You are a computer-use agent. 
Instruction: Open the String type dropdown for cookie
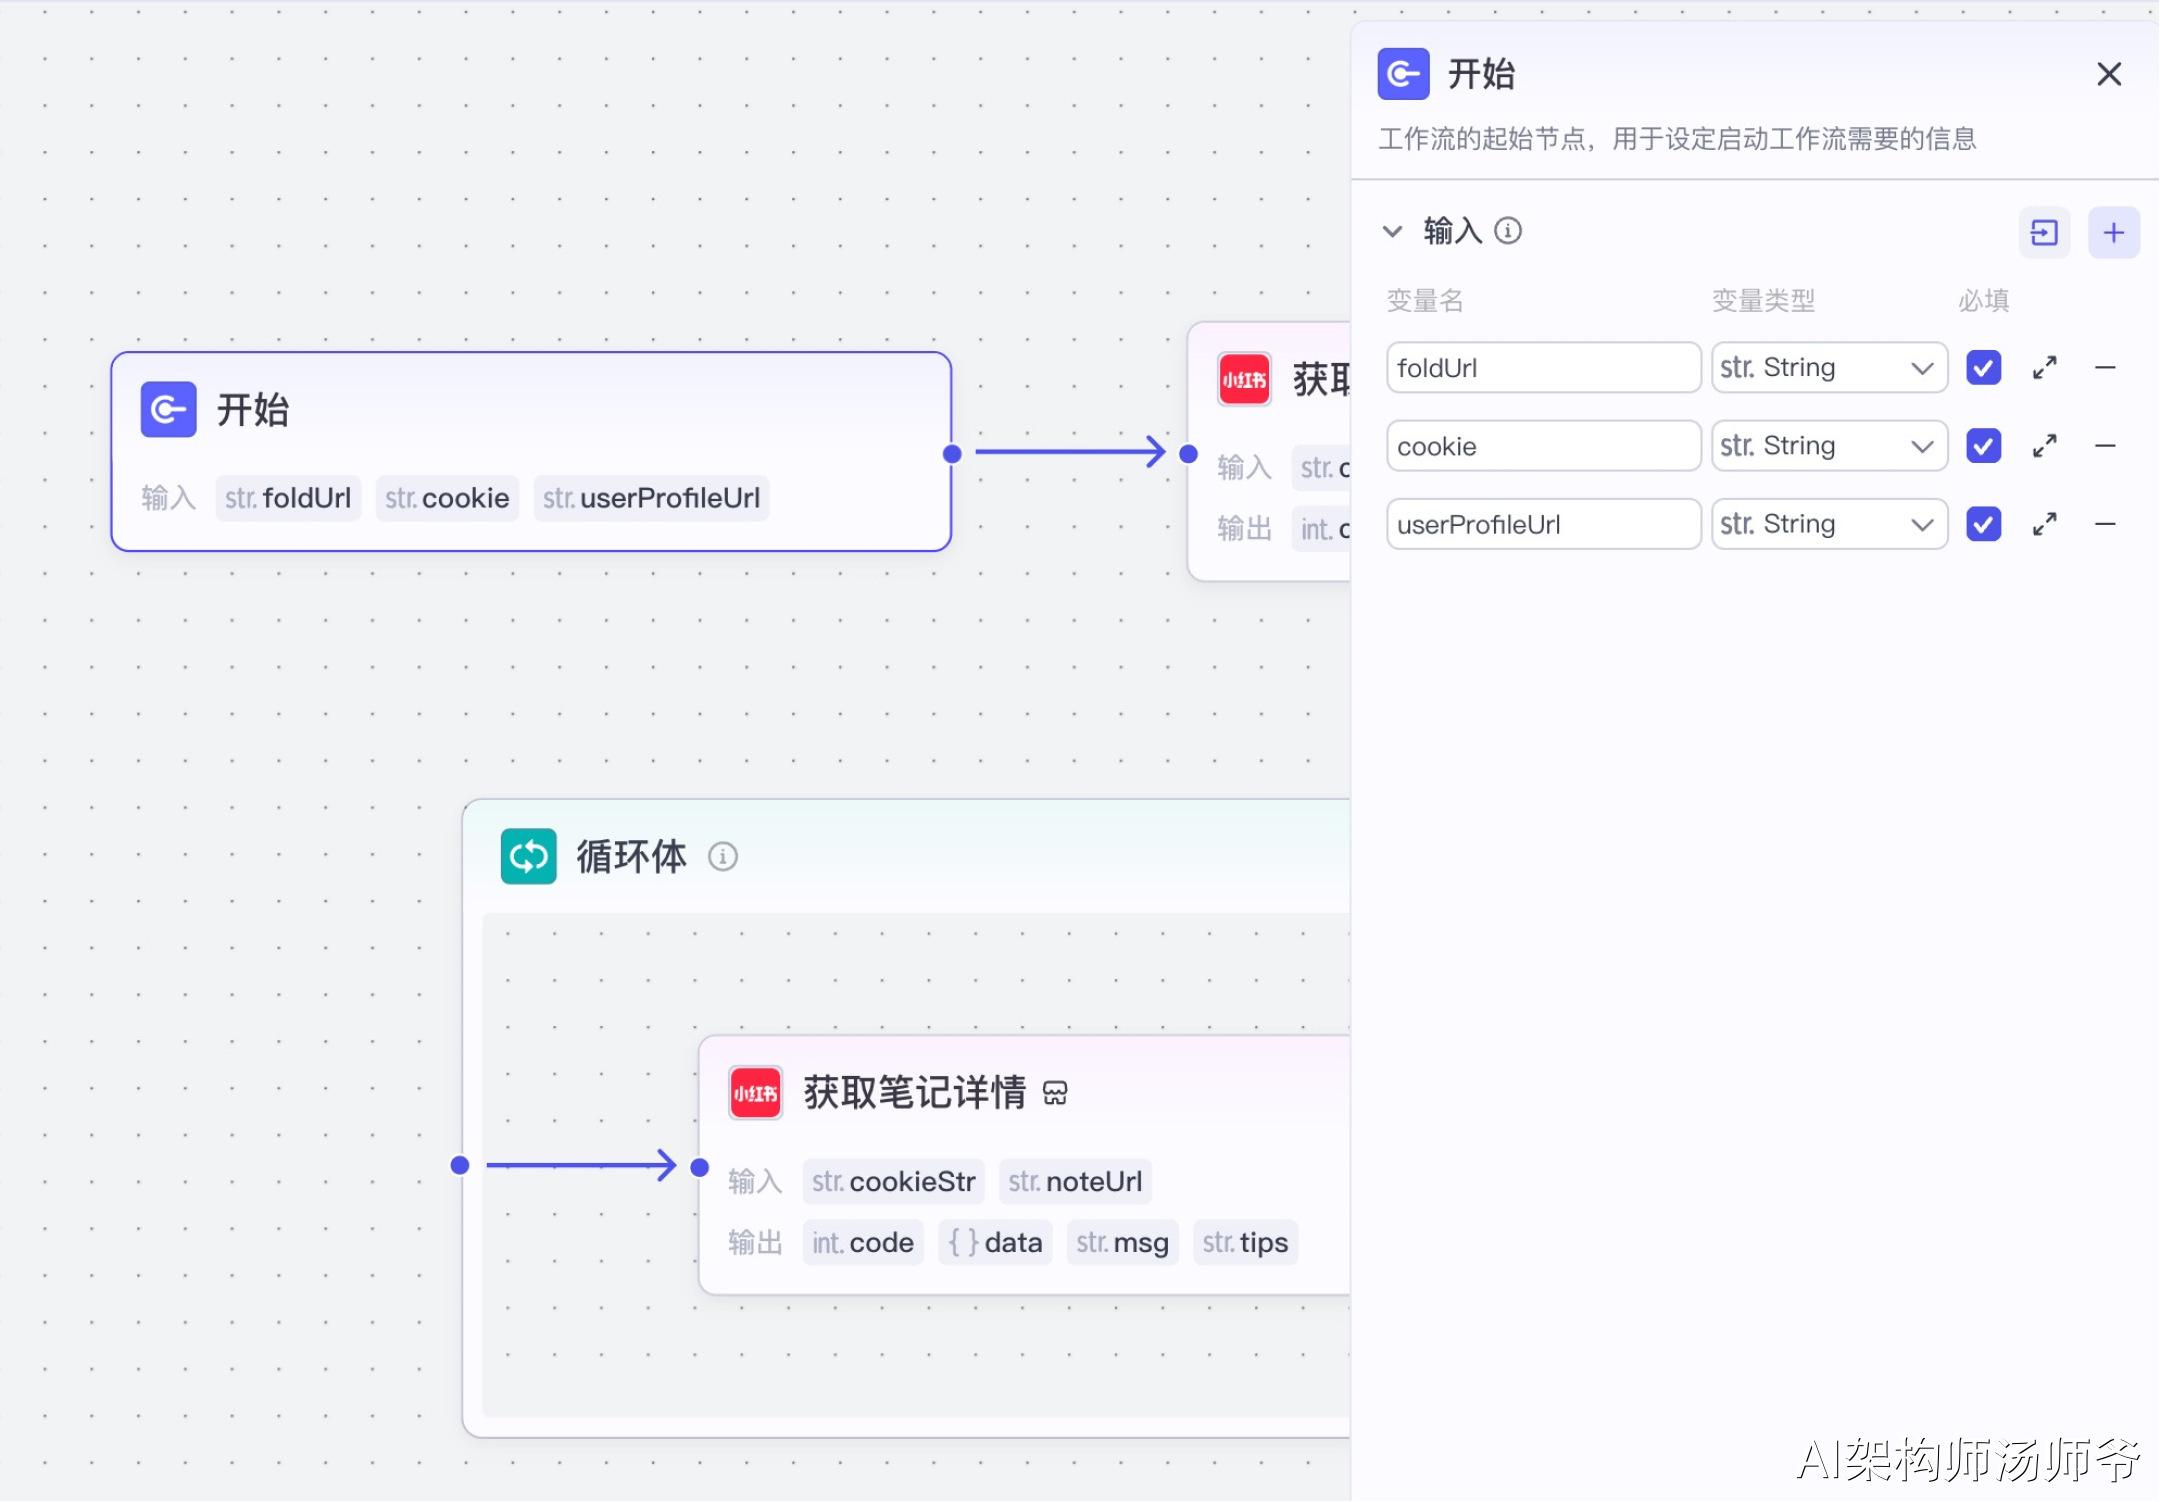[x=1828, y=446]
